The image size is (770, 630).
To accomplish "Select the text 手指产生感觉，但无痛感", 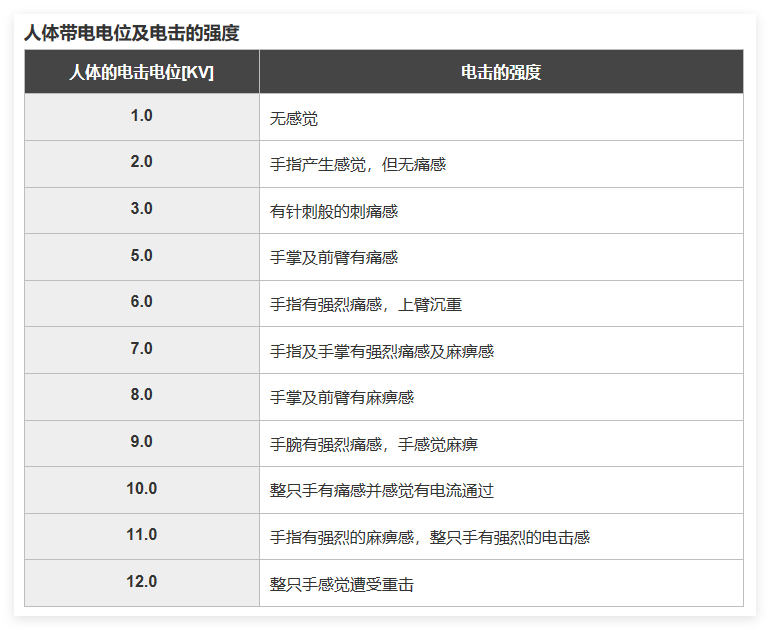I will 358,164.
